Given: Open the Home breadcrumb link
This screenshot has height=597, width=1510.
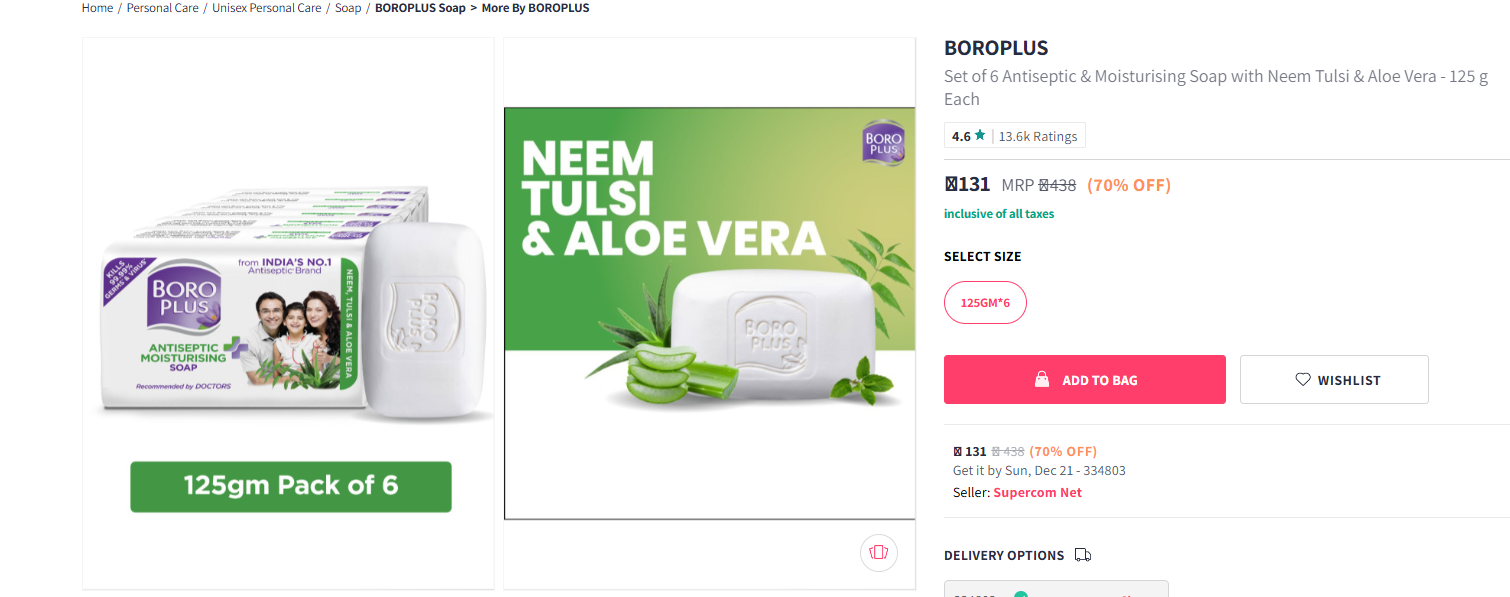Looking at the screenshot, I should 97,8.
